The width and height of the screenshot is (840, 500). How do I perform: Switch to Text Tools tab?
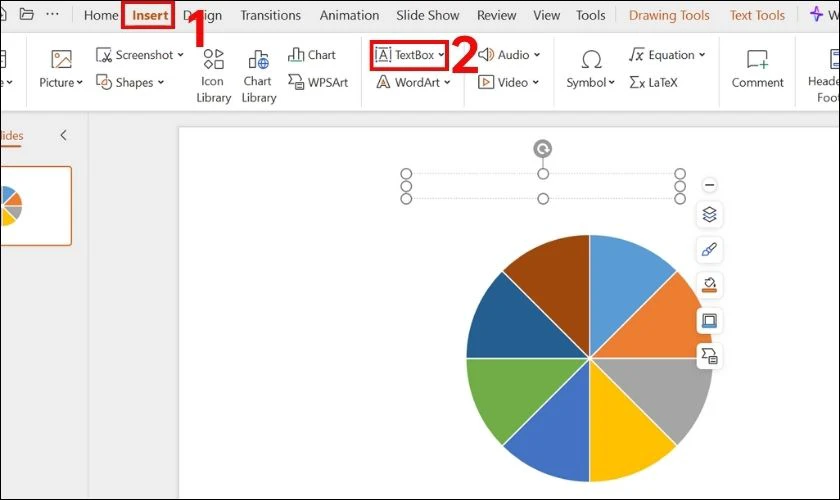coord(757,16)
